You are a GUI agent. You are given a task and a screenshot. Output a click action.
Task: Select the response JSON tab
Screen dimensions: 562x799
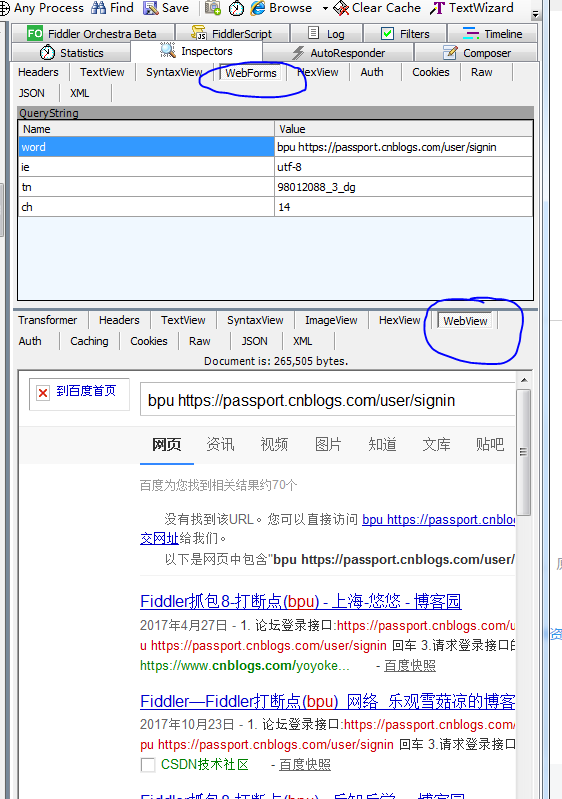(x=254, y=341)
